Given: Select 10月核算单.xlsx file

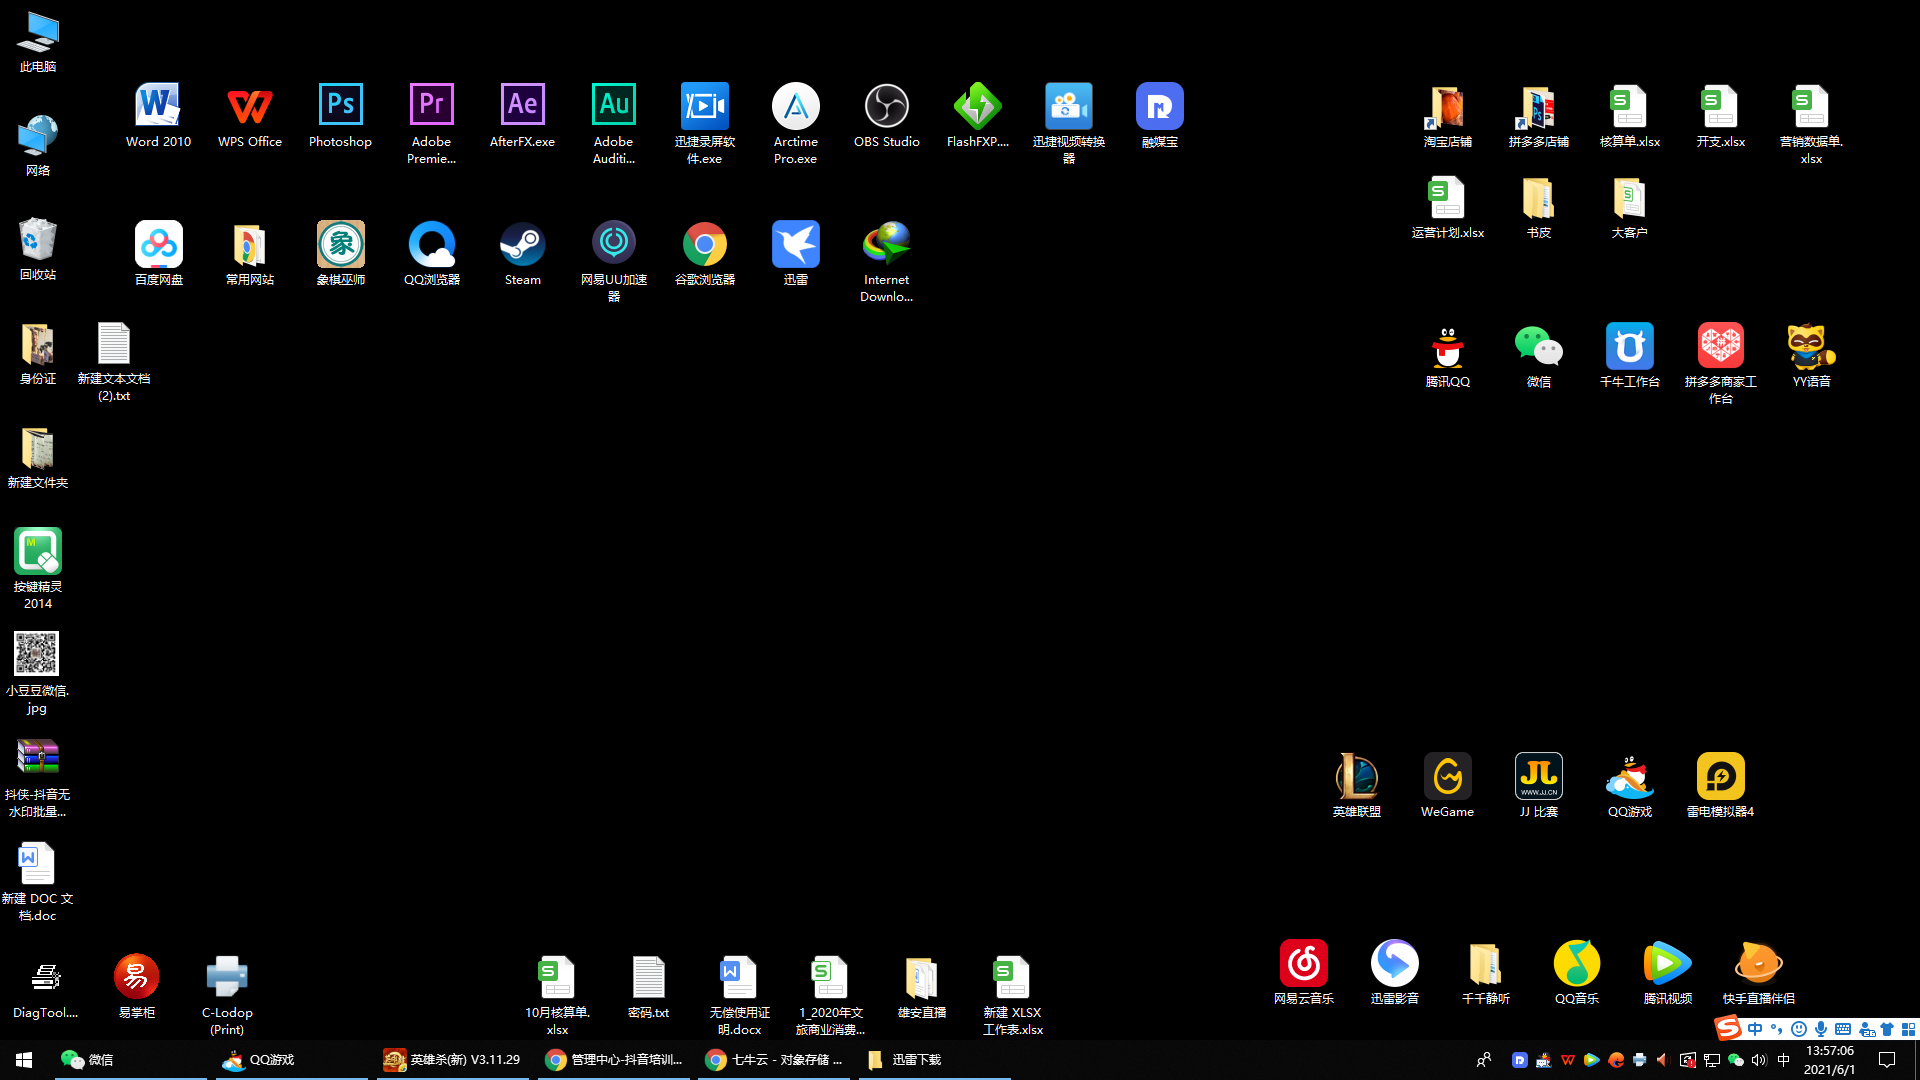Looking at the screenshot, I should (557, 995).
